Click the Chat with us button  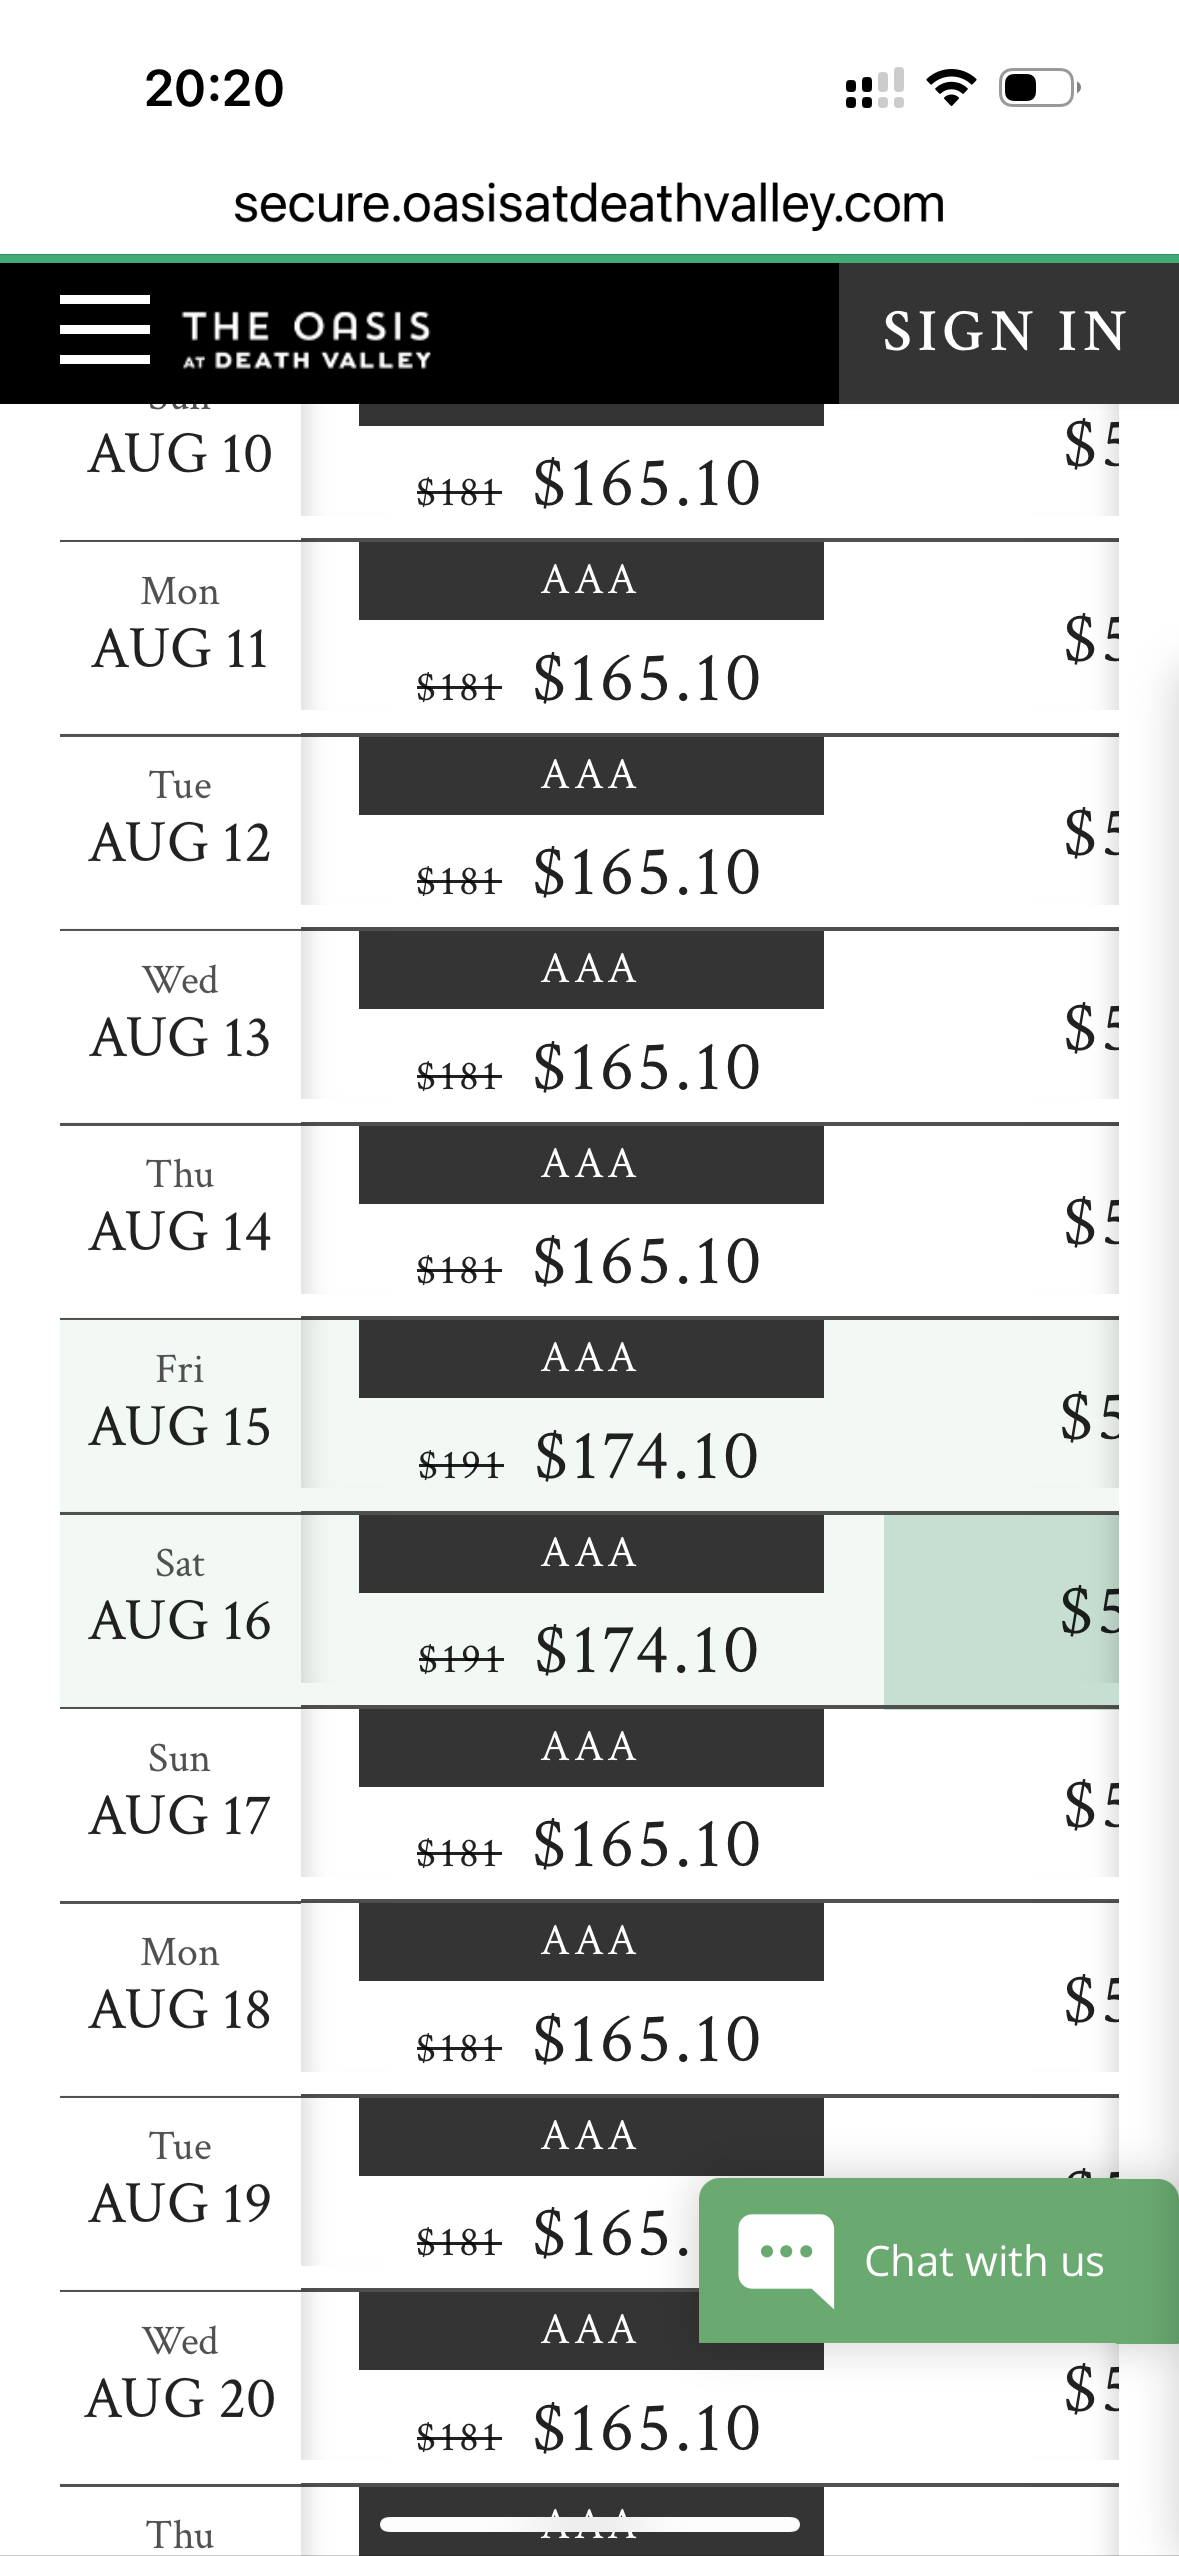[x=983, y=2261]
